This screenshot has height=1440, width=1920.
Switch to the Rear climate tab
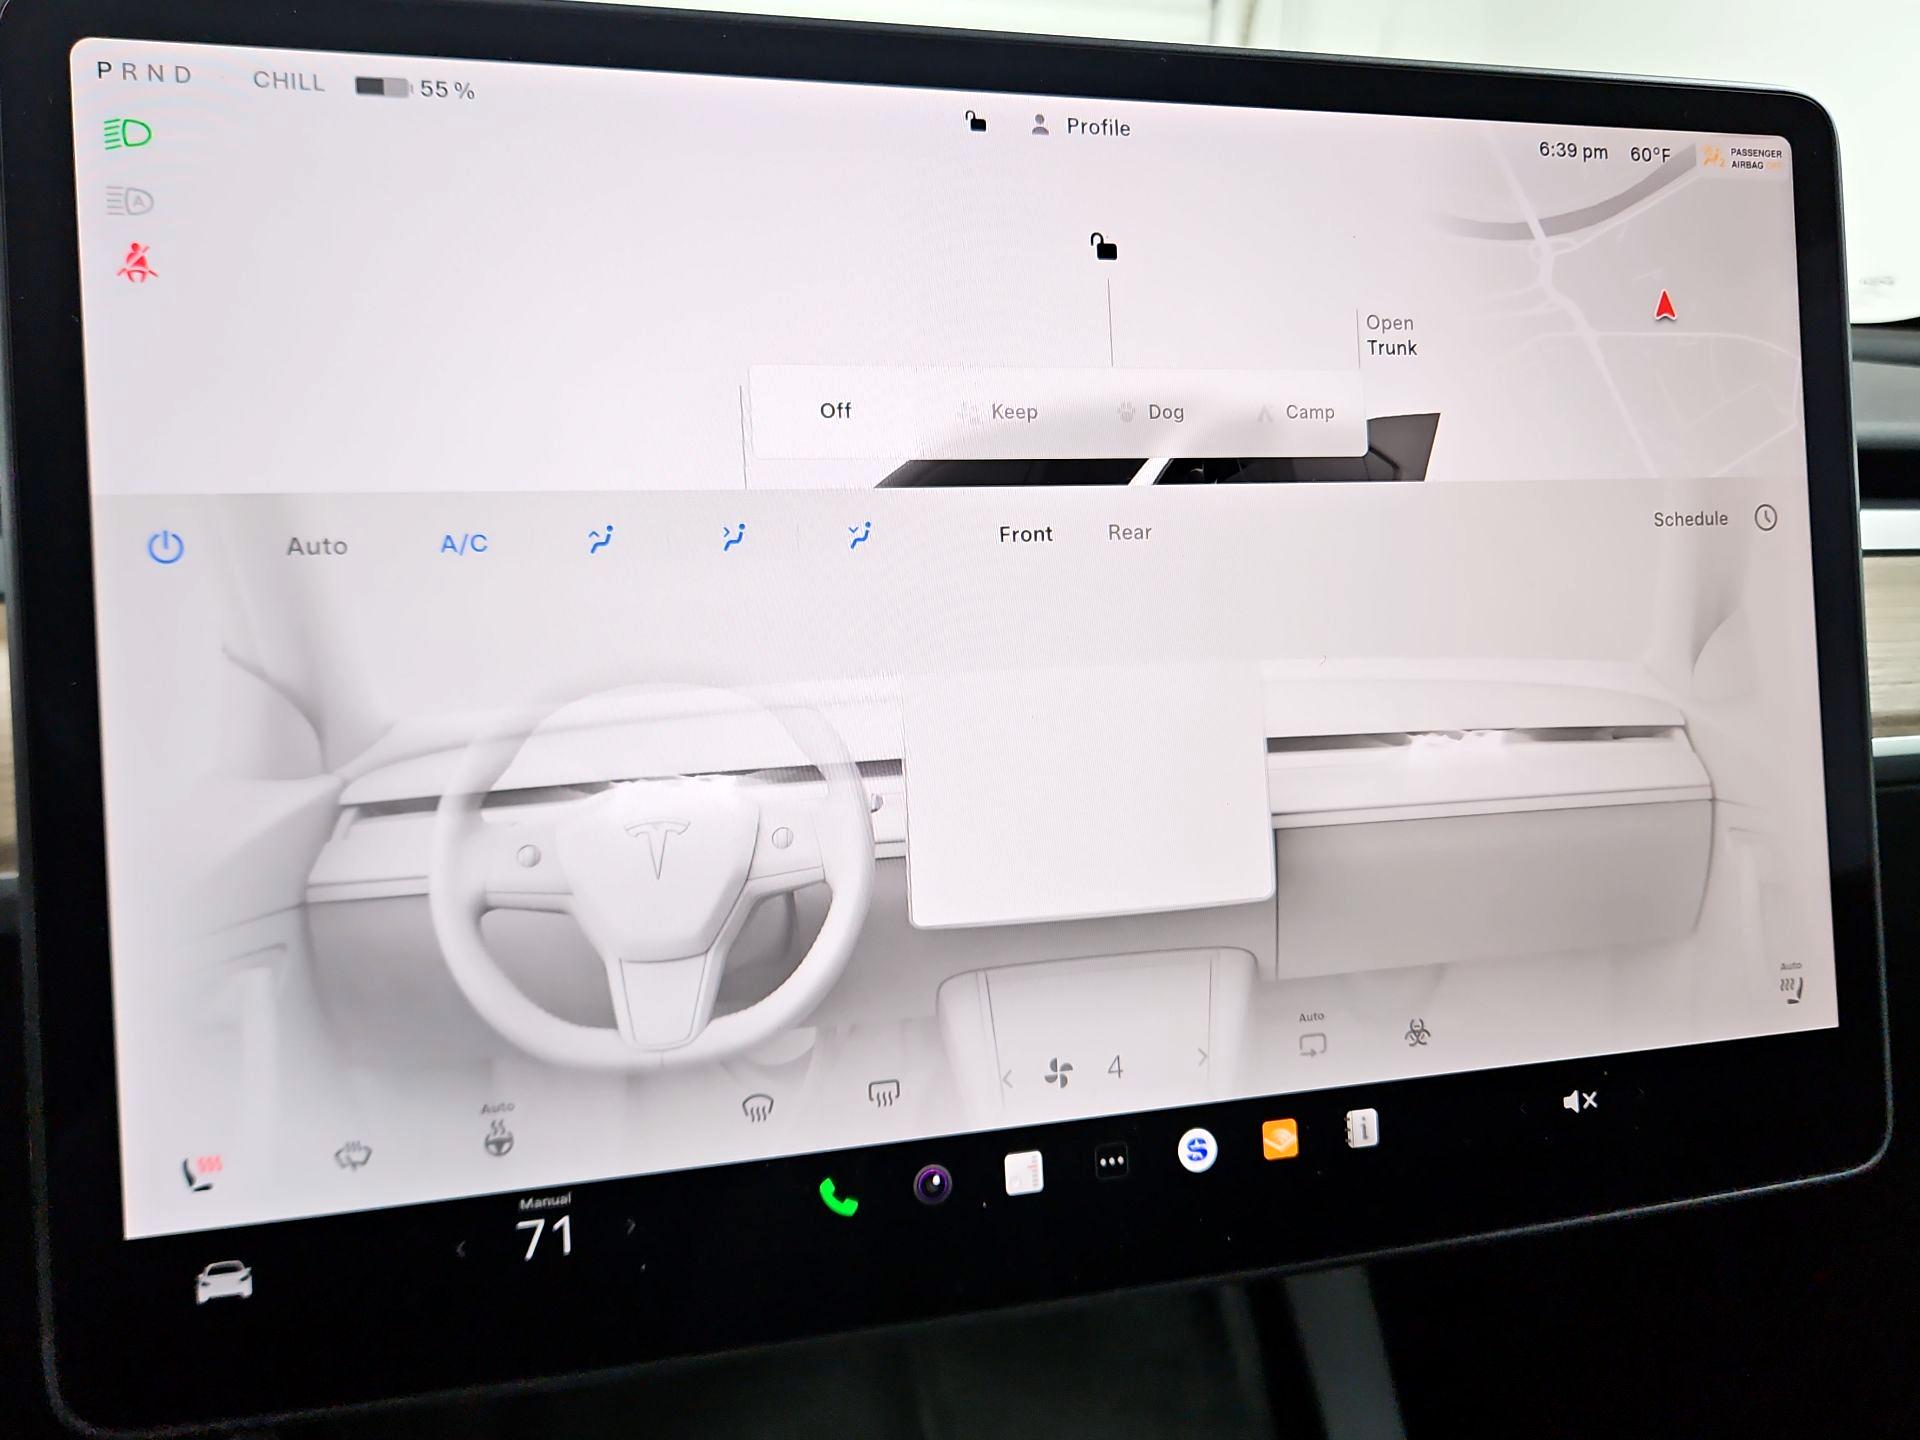point(1129,532)
